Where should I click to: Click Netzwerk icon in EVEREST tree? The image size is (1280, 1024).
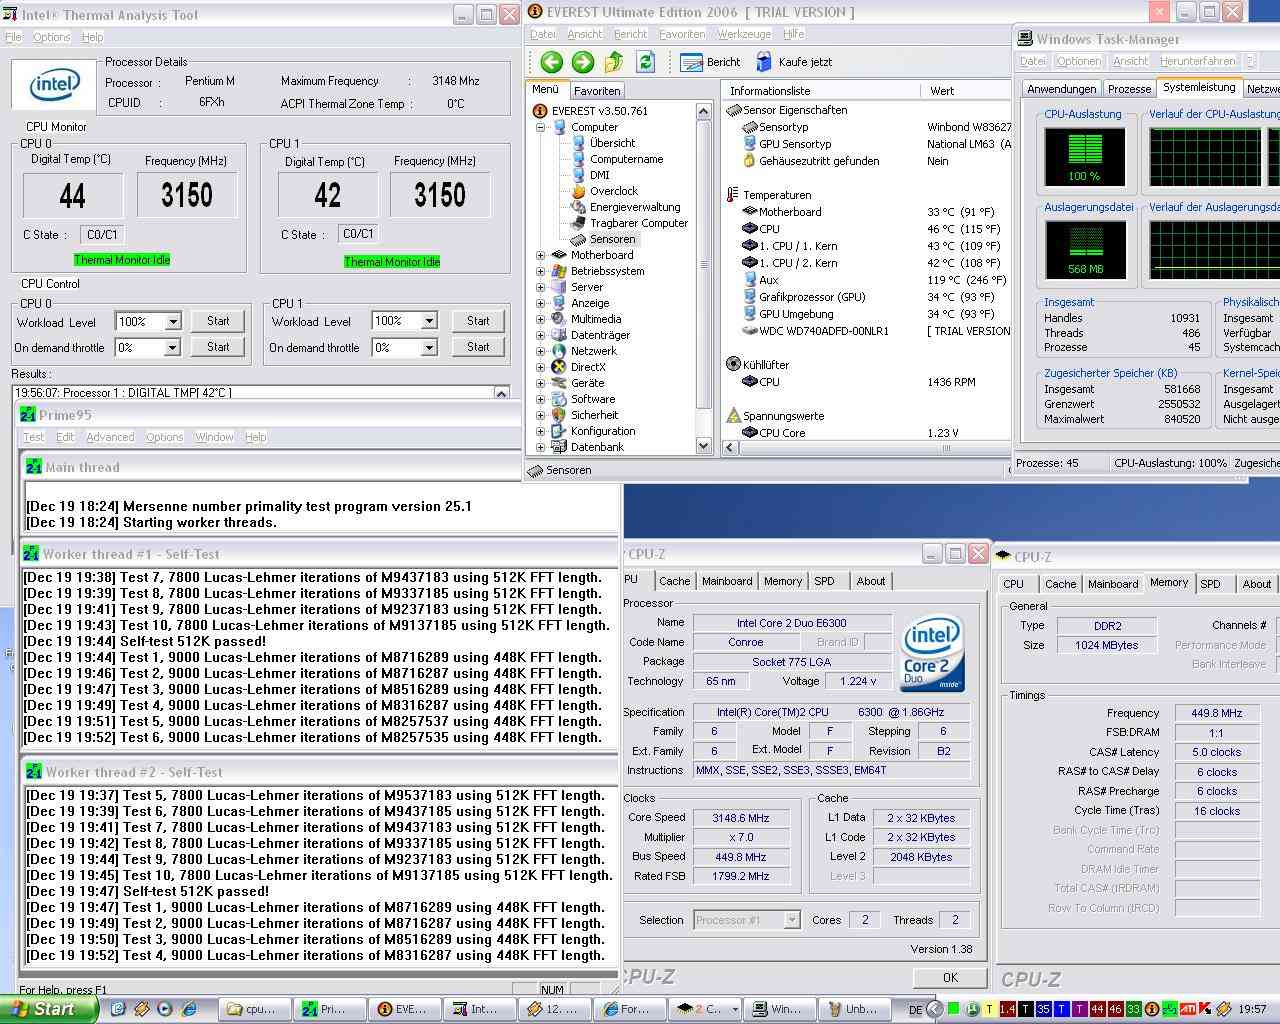[559, 351]
